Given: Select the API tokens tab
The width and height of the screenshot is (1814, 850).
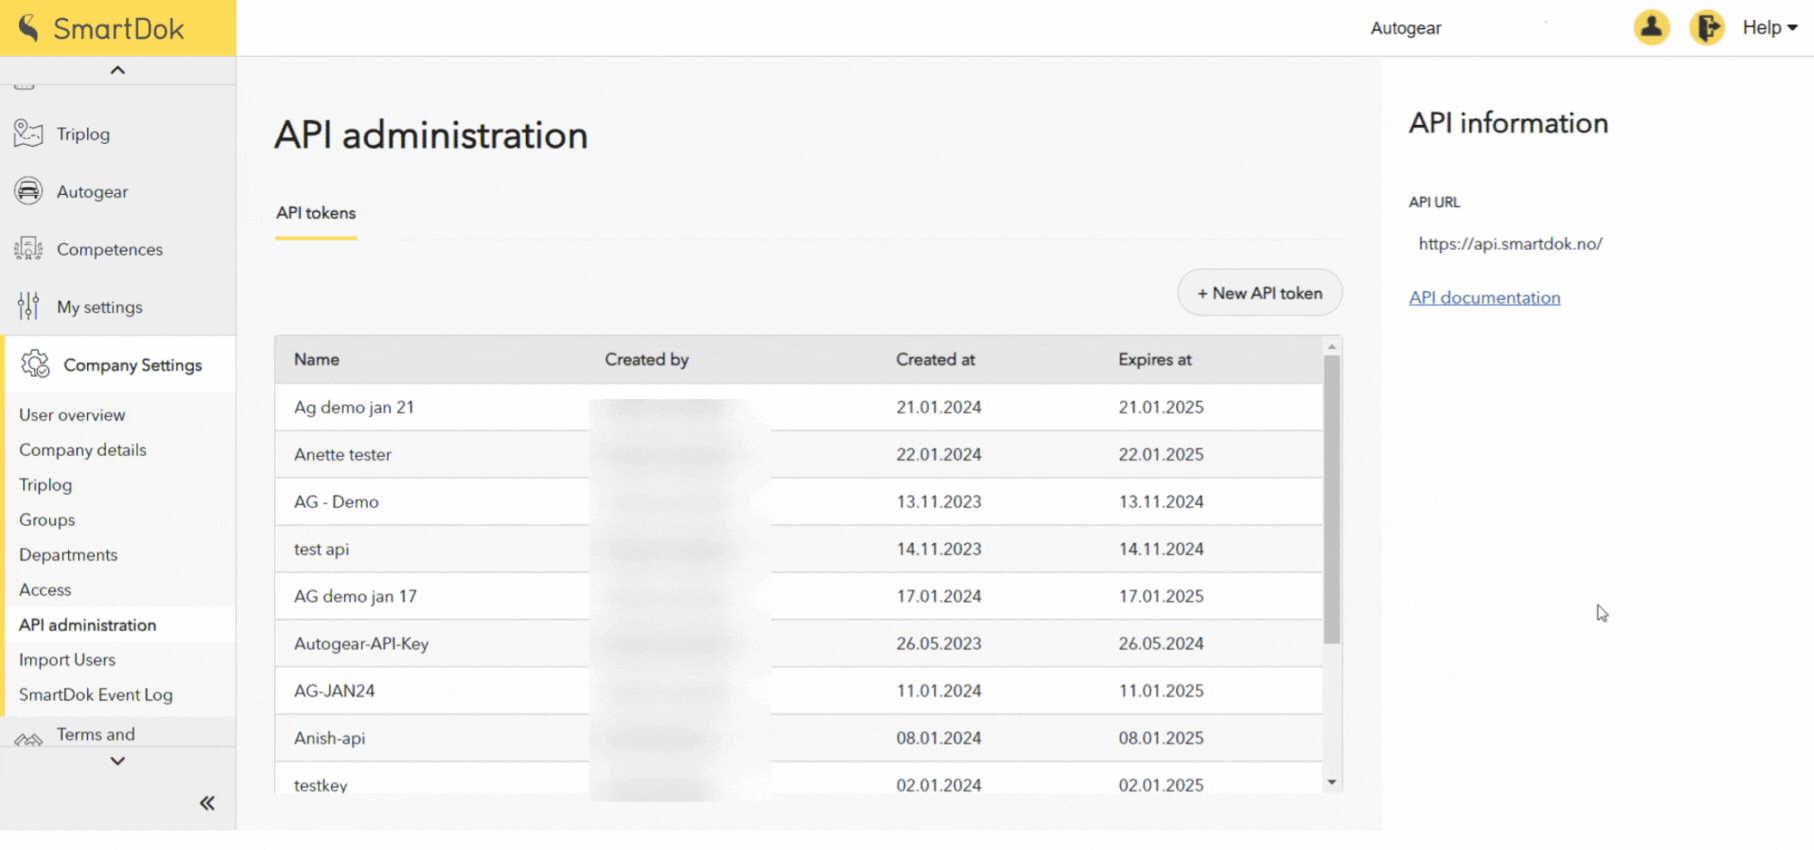Looking at the screenshot, I should pos(316,213).
